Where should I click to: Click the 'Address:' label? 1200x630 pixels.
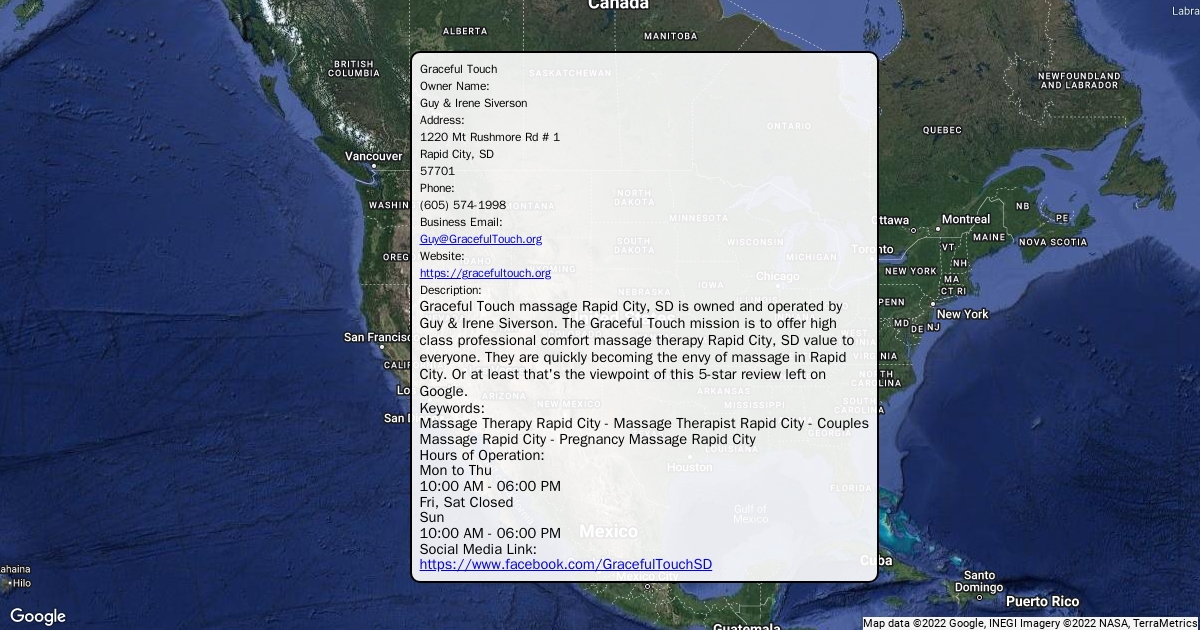442,120
